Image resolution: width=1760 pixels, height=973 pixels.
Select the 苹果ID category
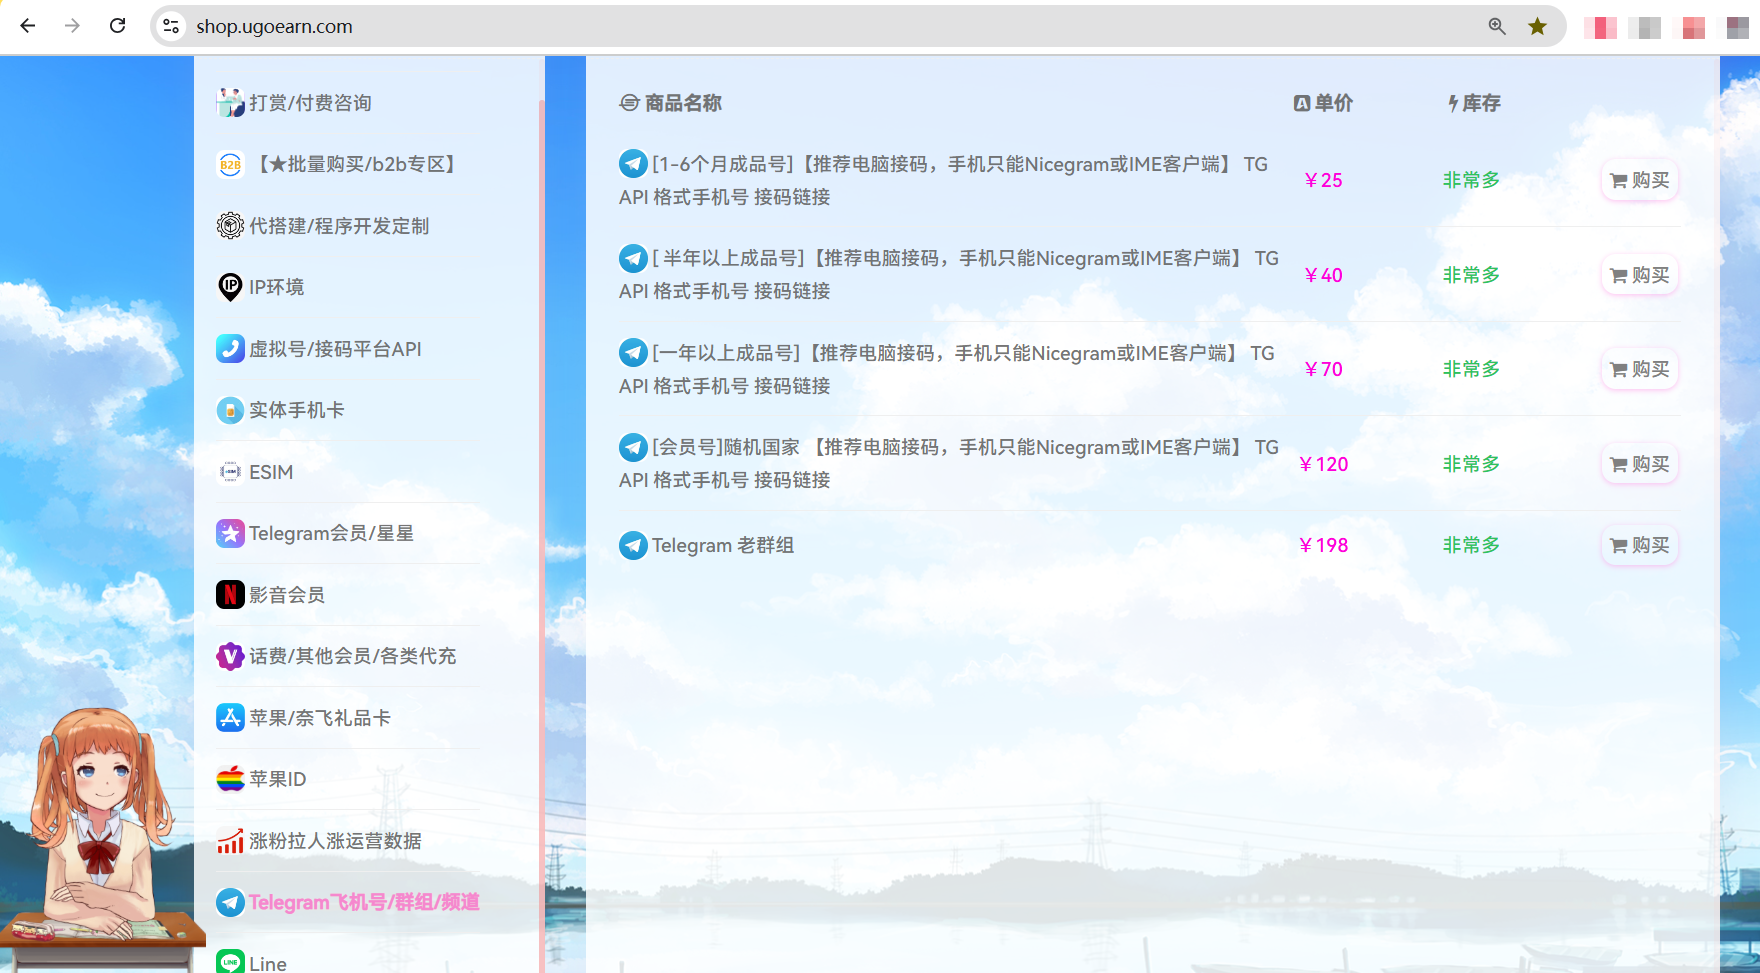[x=277, y=779]
